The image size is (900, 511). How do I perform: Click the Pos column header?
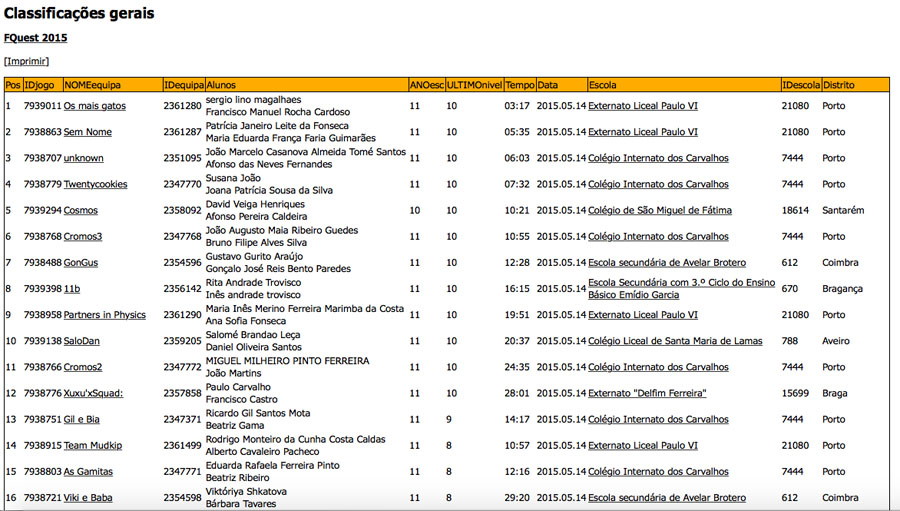13,85
